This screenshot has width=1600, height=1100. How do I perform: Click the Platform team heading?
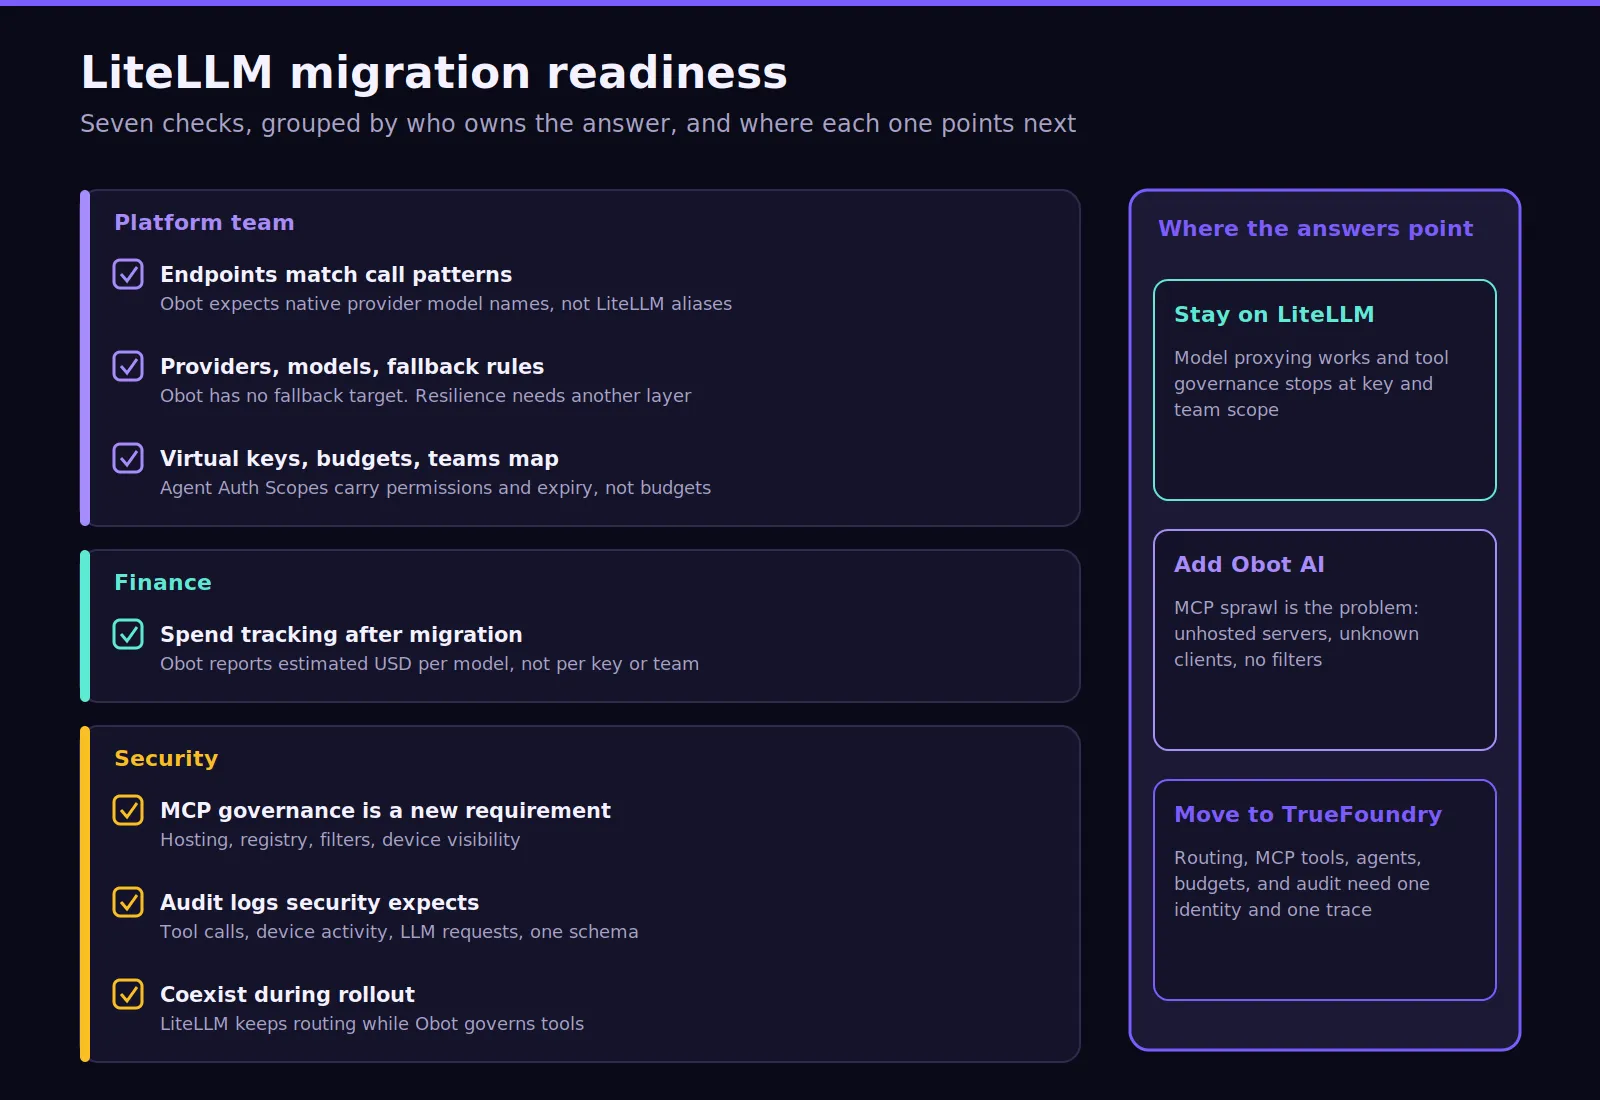[204, 222]
